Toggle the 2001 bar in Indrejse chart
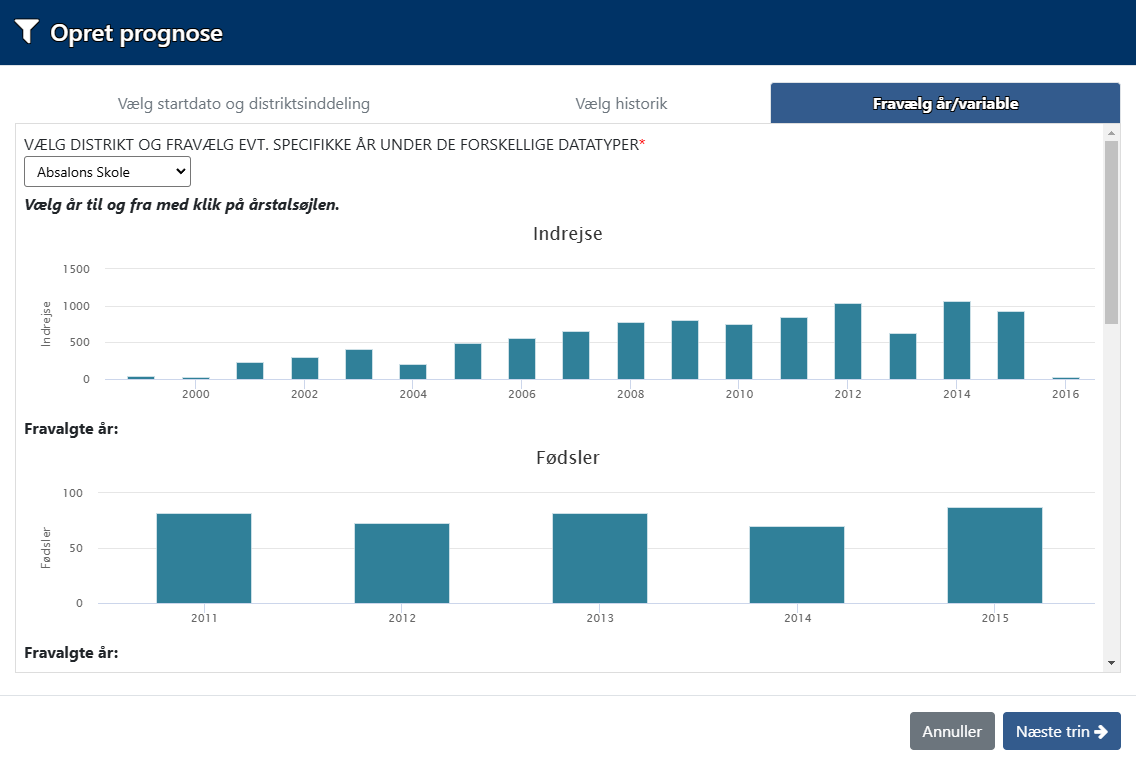This screenshot has height=765, width=1136. point(250,371)
